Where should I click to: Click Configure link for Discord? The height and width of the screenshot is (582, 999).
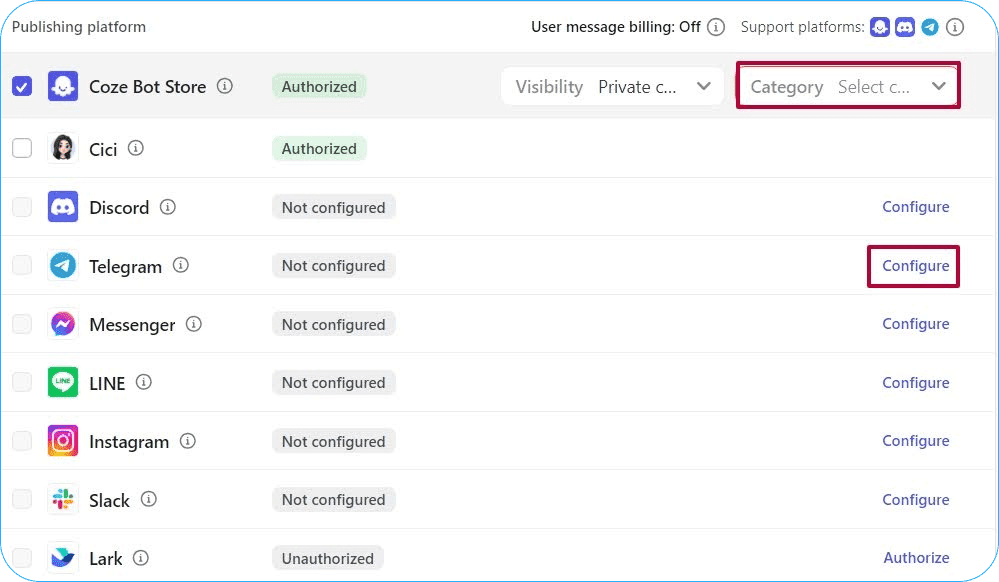point(916,207)
